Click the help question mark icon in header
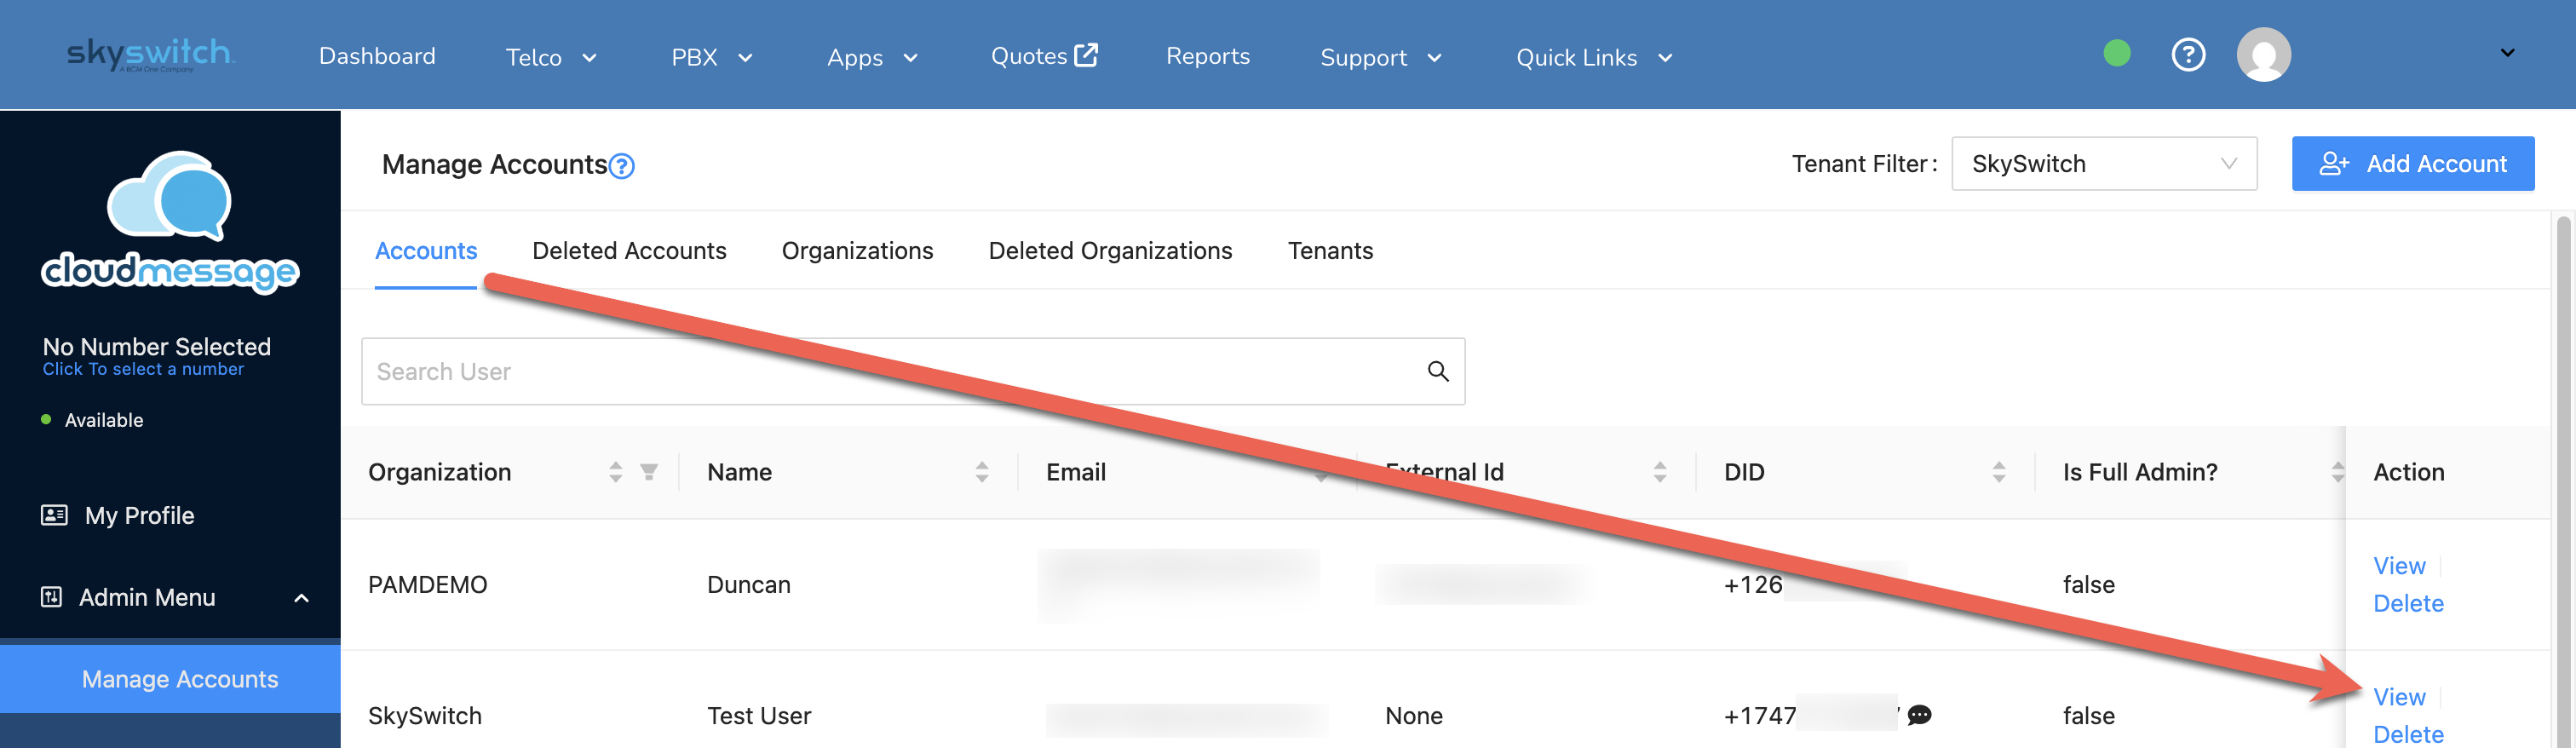The width and height of the screenshot is (2576, 748). point(2188,54)
